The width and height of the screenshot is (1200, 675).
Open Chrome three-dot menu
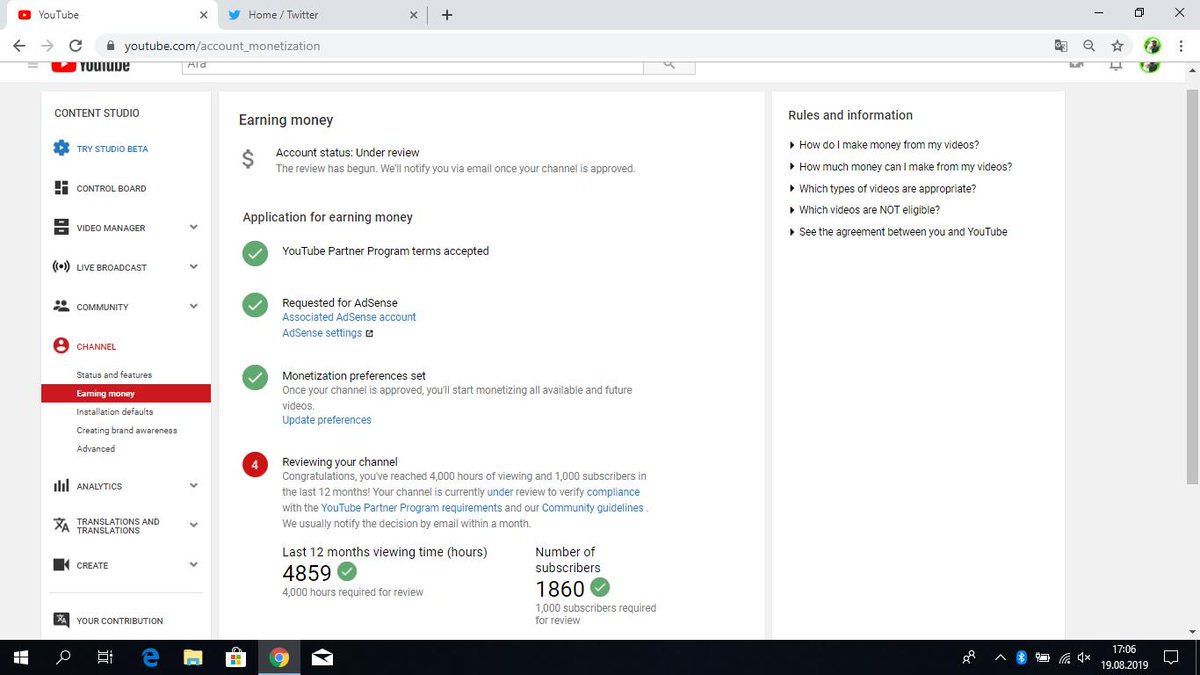point(1181,46)
